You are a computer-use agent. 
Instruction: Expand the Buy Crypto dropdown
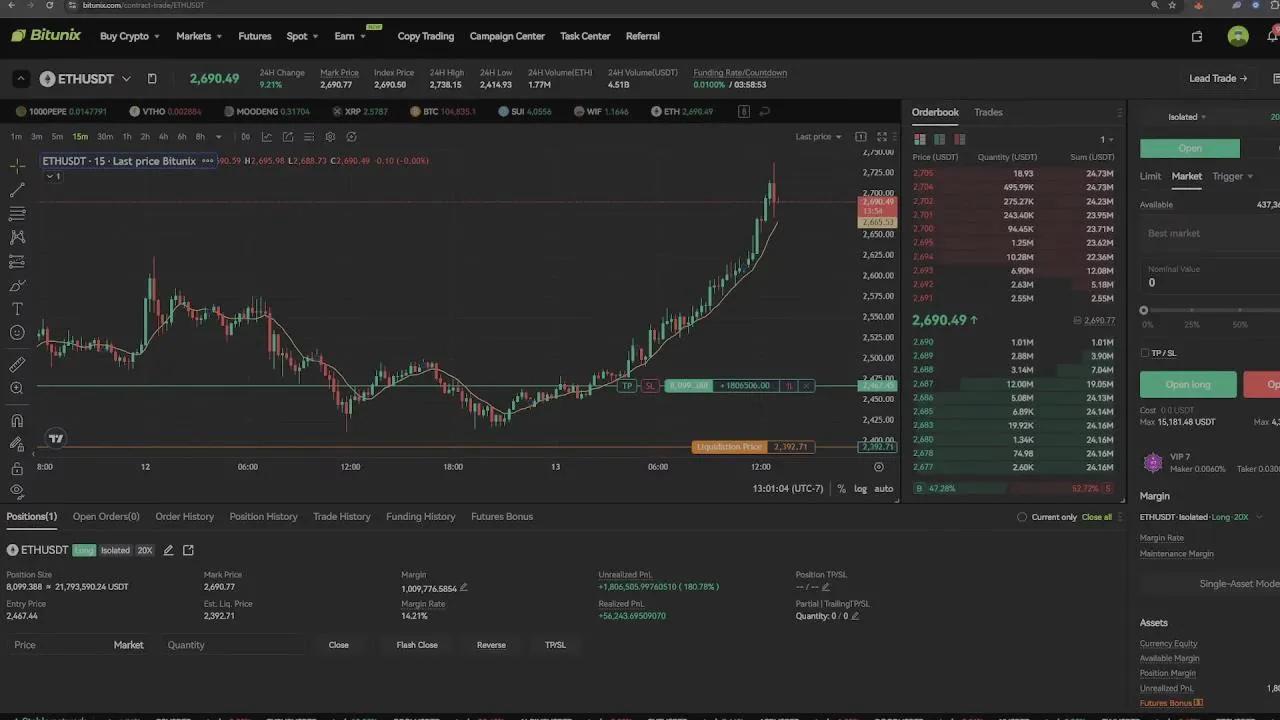130,36
